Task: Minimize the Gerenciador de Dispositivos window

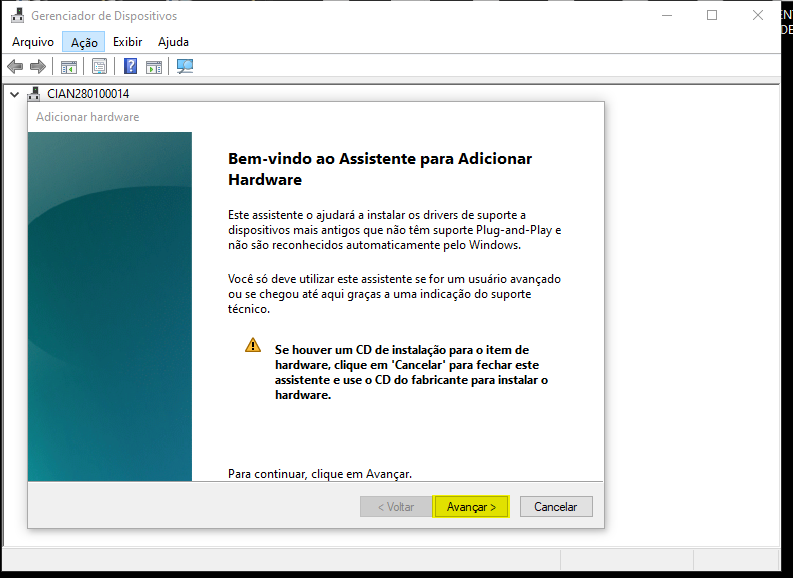Action: (667, 16)
